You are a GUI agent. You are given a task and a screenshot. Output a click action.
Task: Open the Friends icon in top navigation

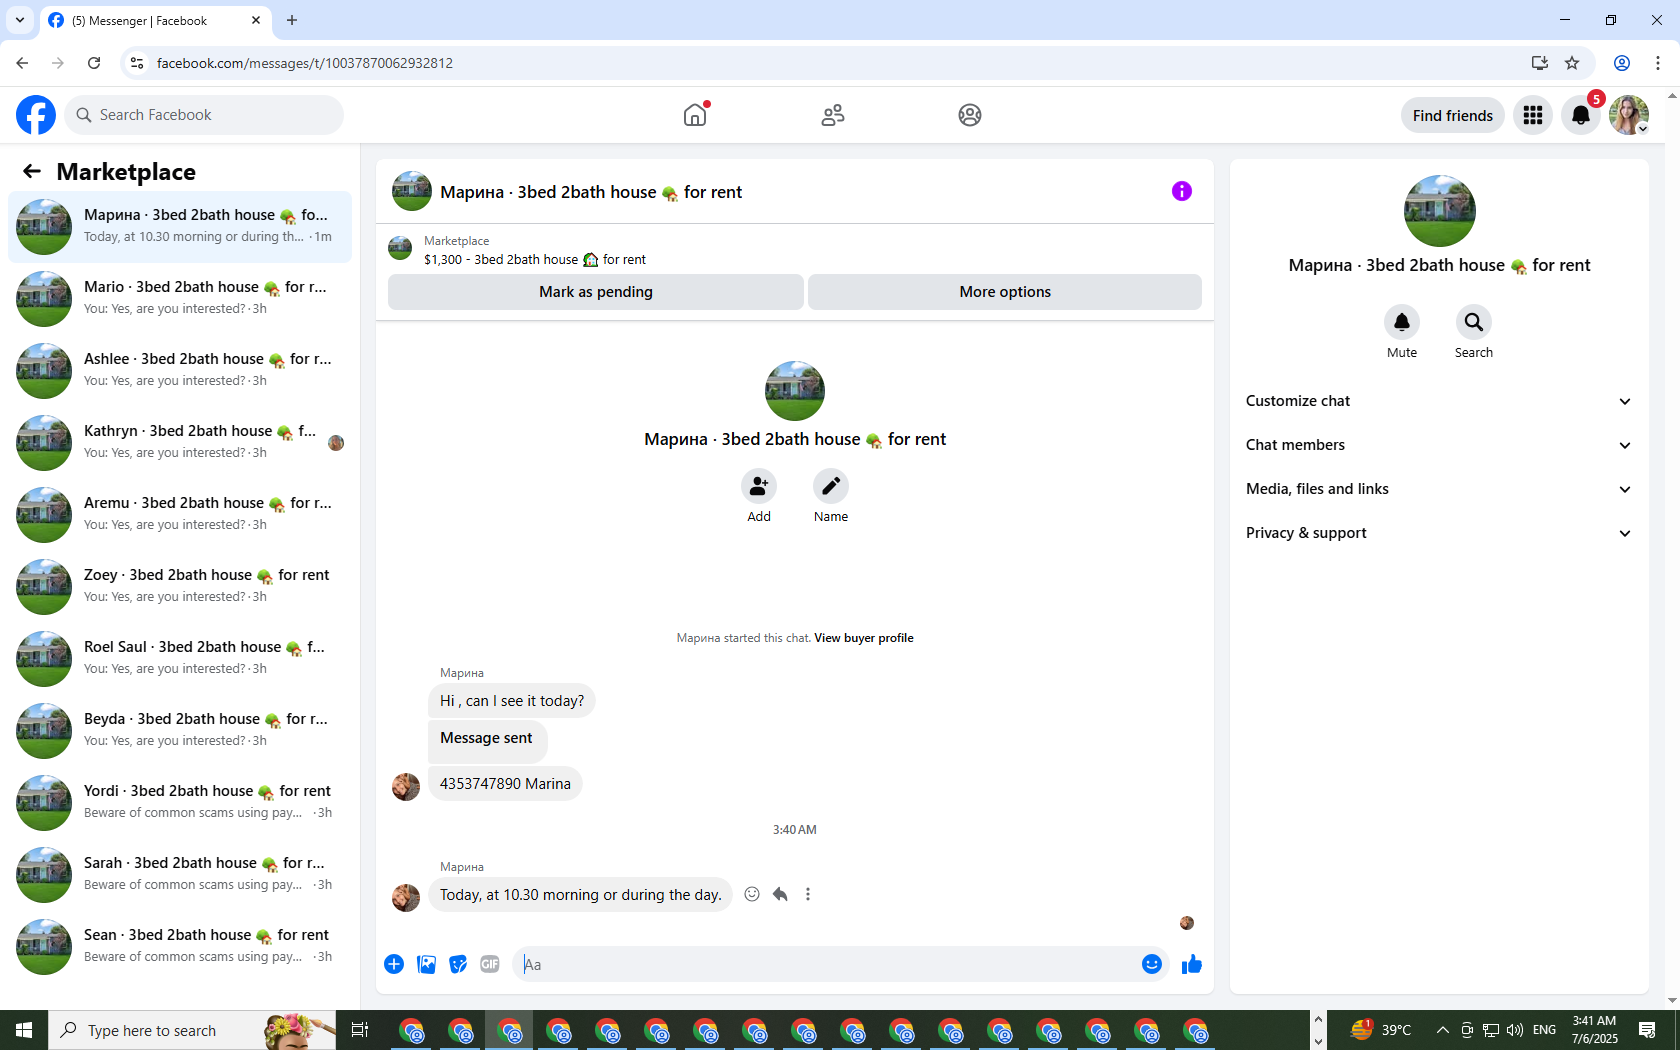tap(833, 115)
